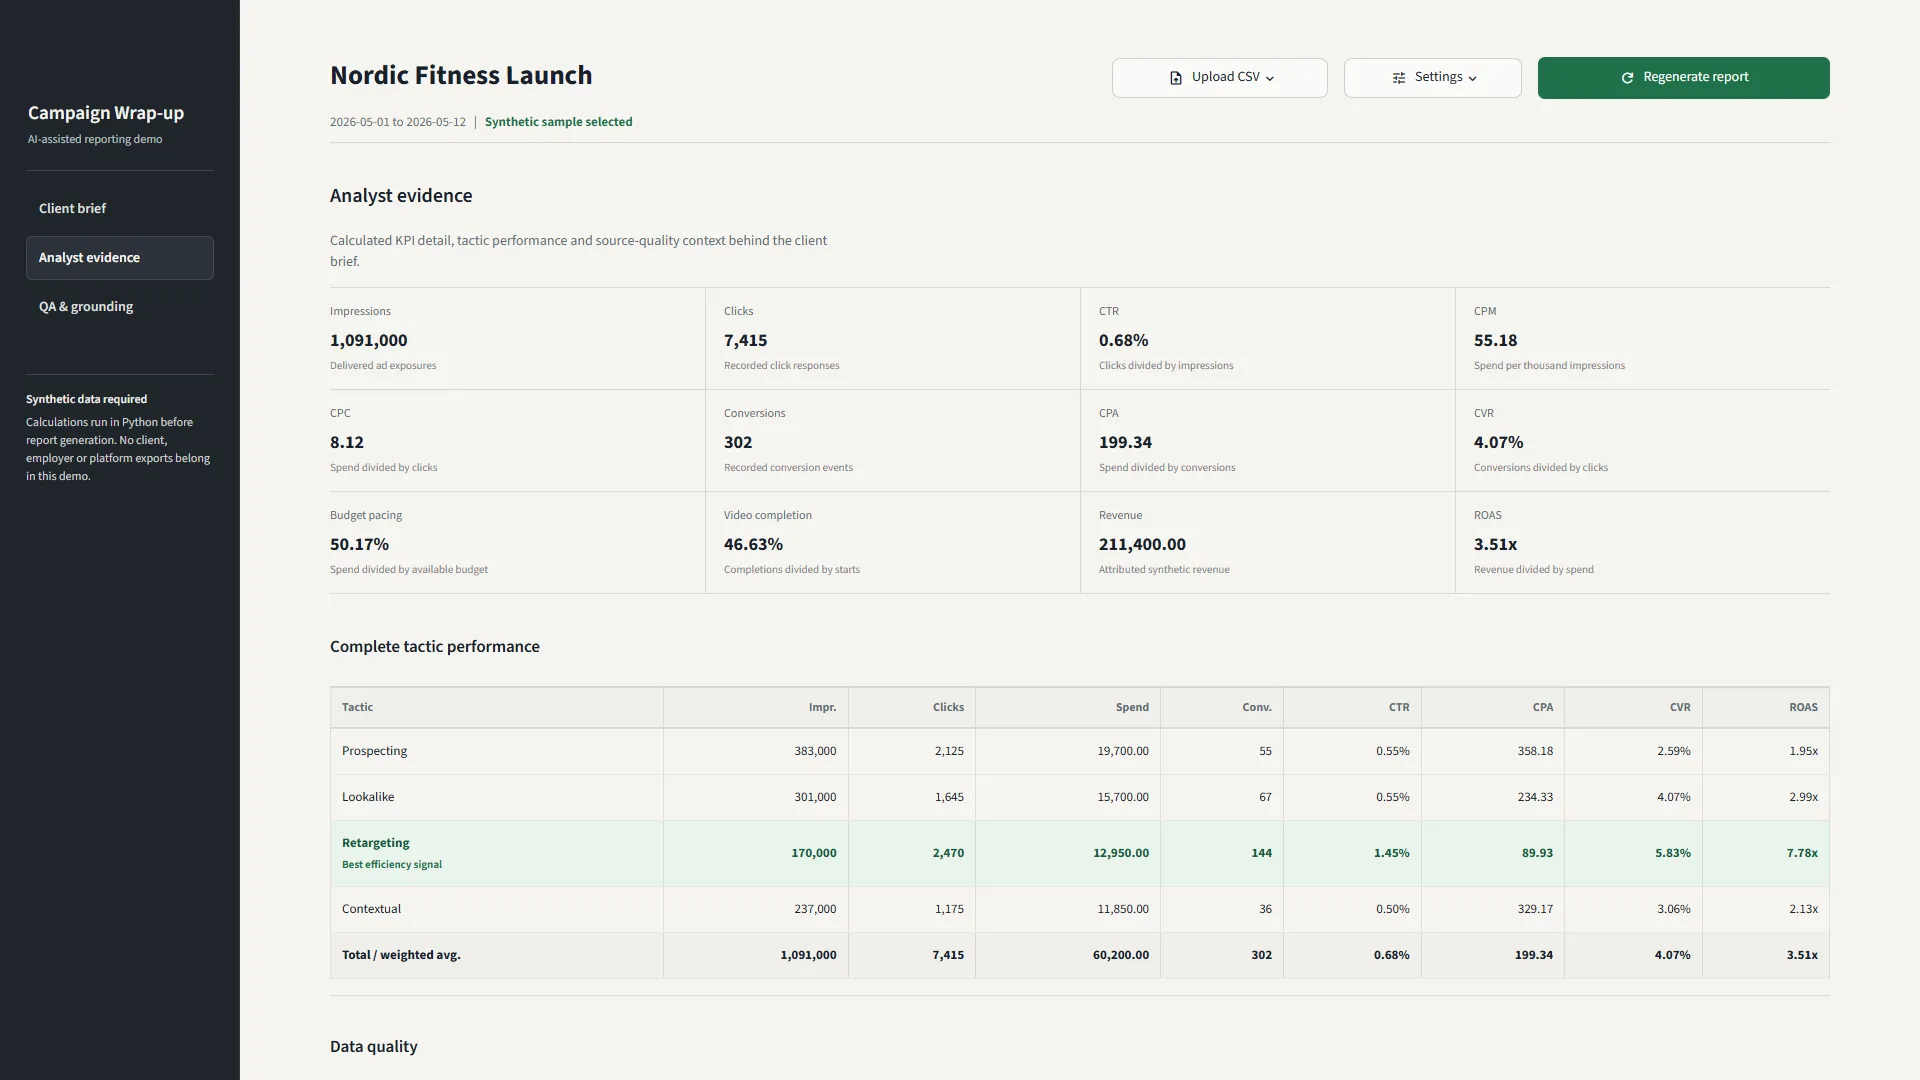Click the Synthetic sample selected label
The width and height of the screenshot is (1920, 1080).
pyautogui.click(x=558, y=122)
